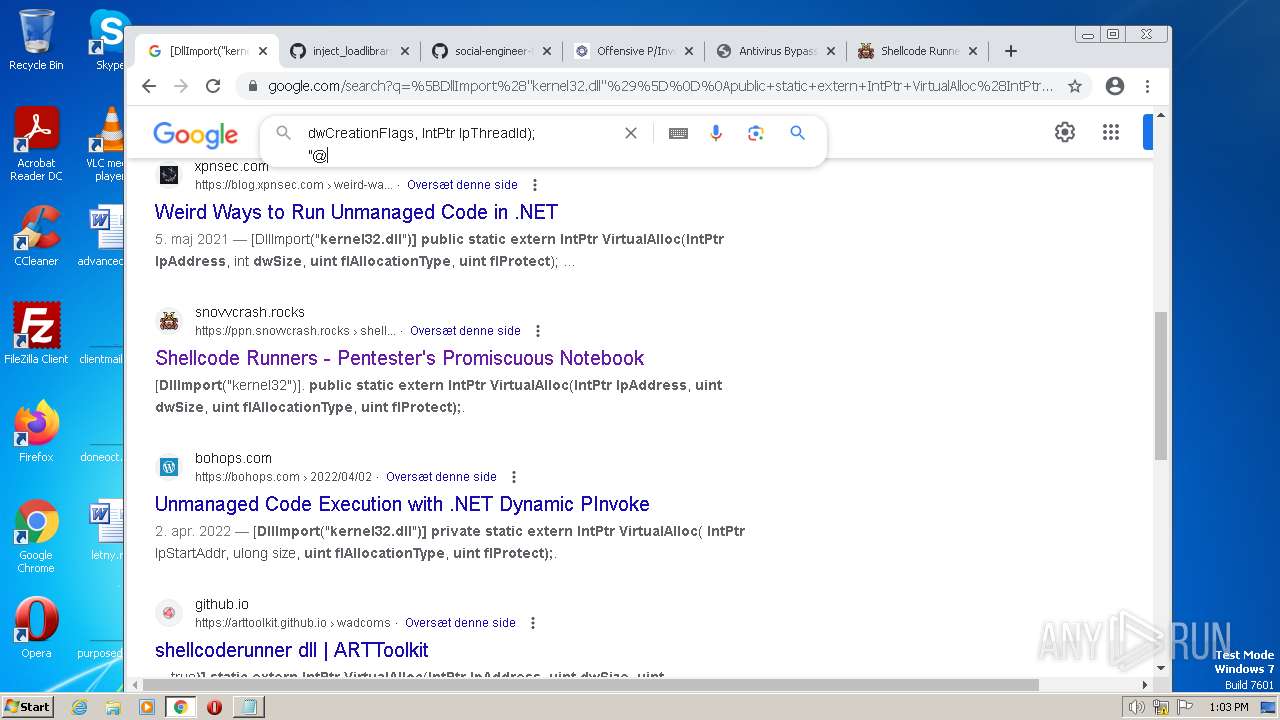This screenshot has width=1280, height=720.
Task: Search by image with Google Lens
Action: click(756, 133)
